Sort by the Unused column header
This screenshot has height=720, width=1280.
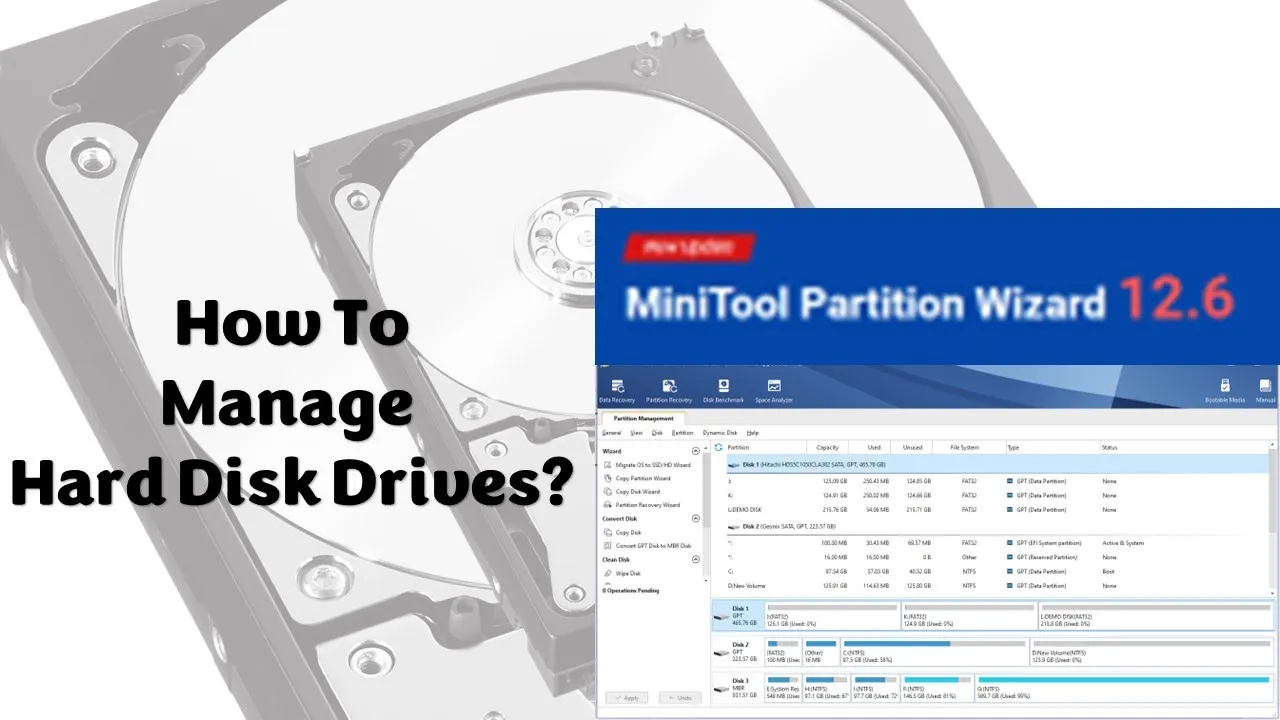coord(912,447)
